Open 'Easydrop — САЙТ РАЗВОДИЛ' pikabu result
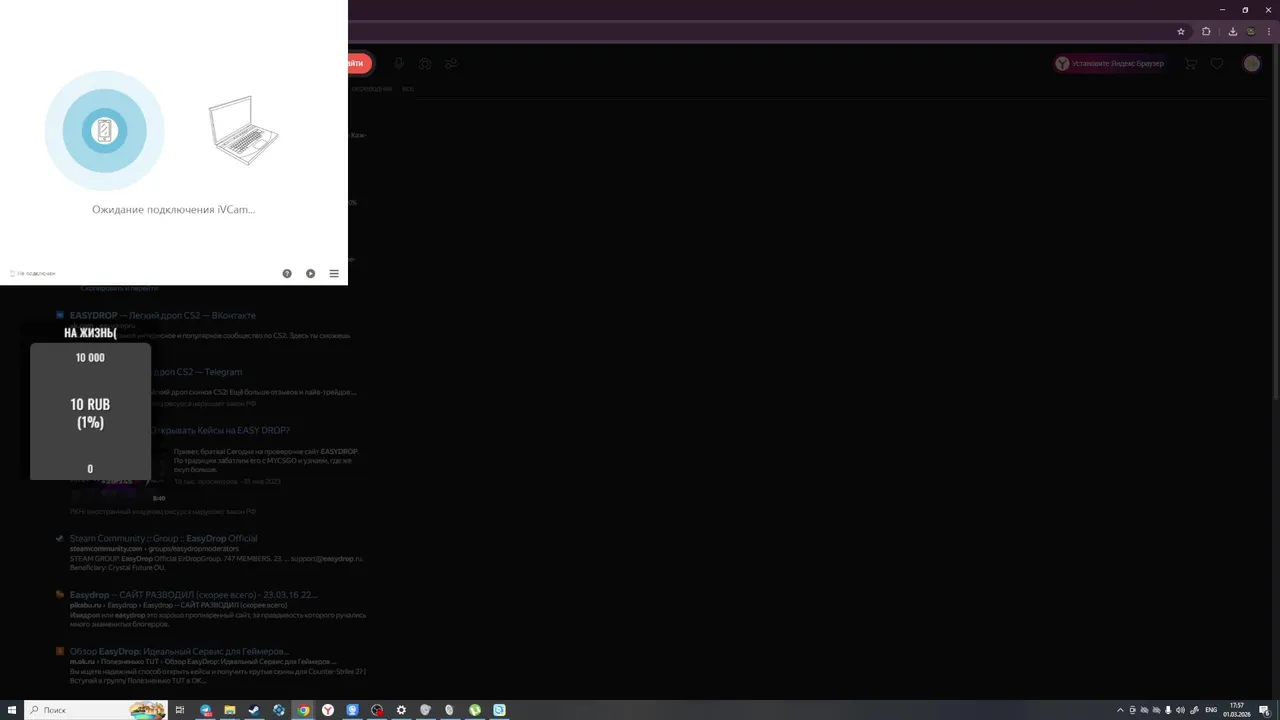Screen dimensions: 1280x720 [x=193, y=594]
